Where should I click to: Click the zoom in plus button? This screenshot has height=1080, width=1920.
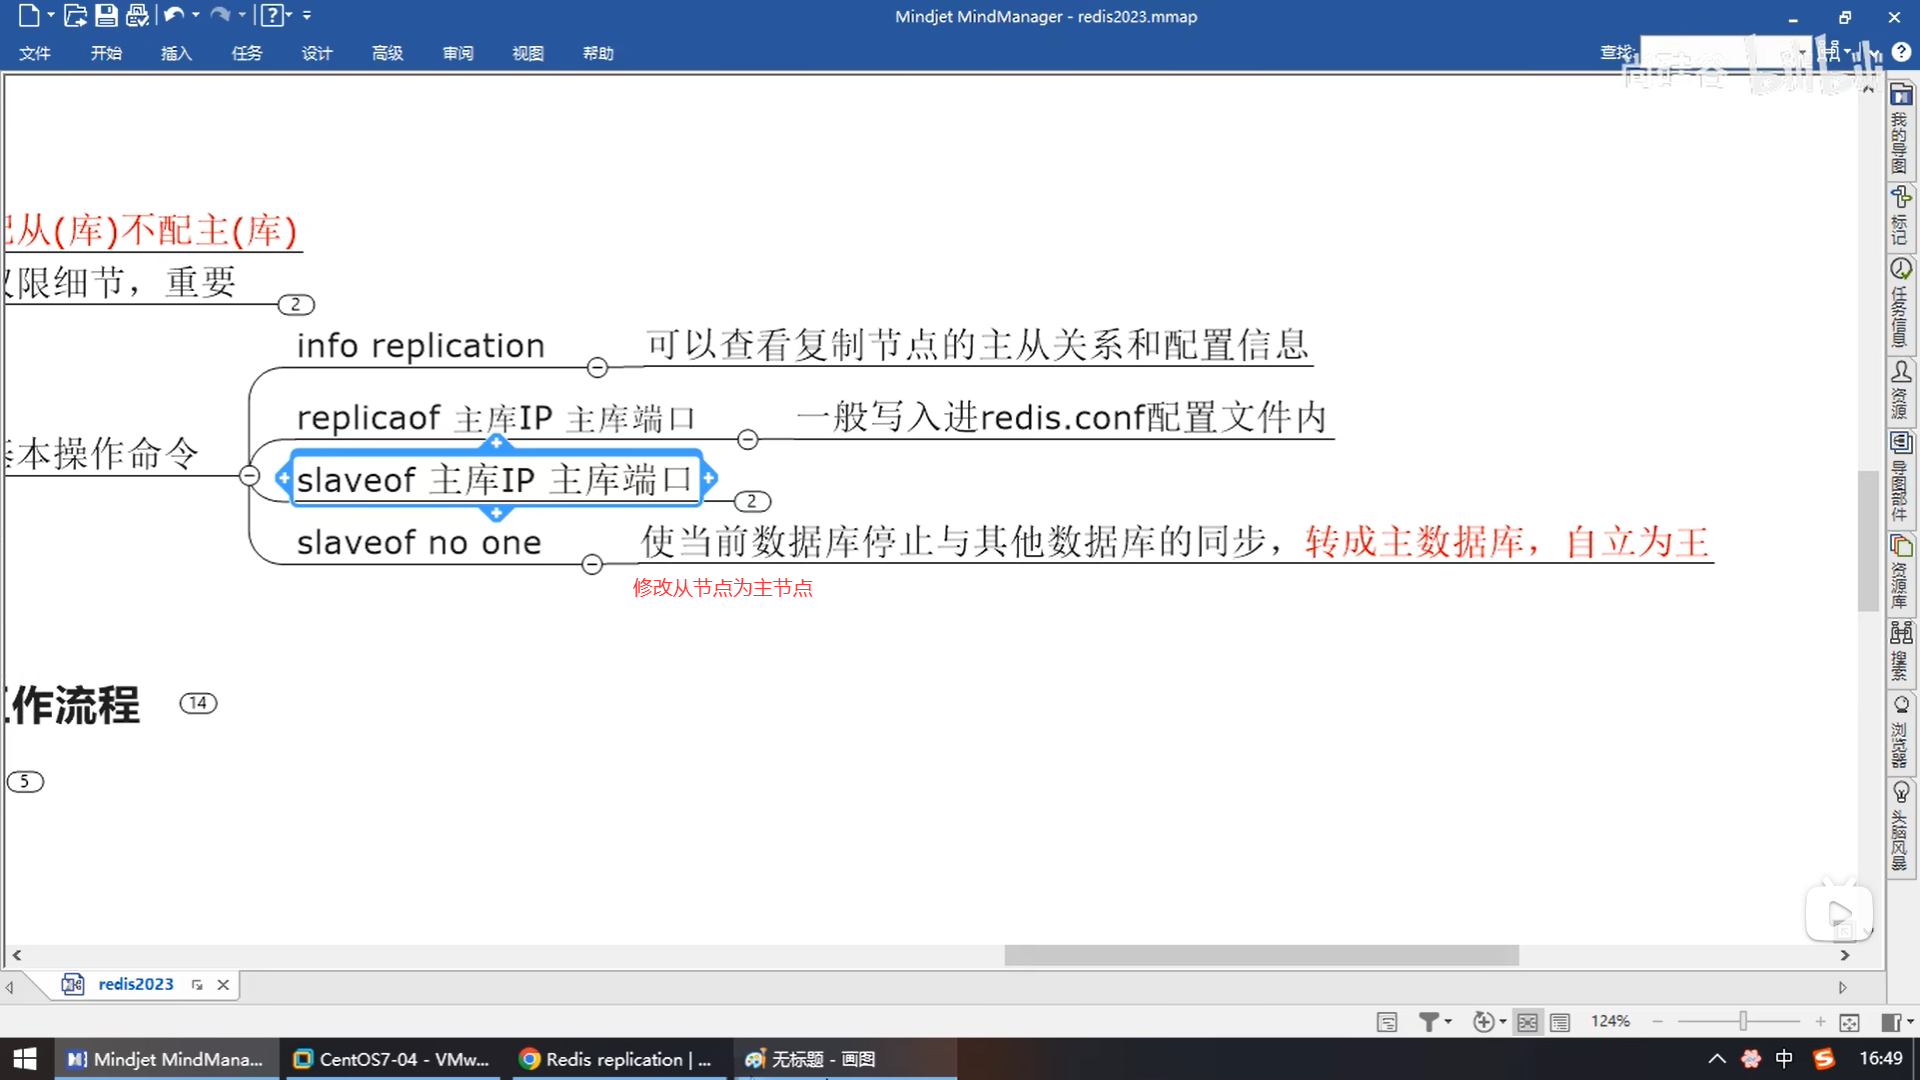[x=1820, y=1022]
